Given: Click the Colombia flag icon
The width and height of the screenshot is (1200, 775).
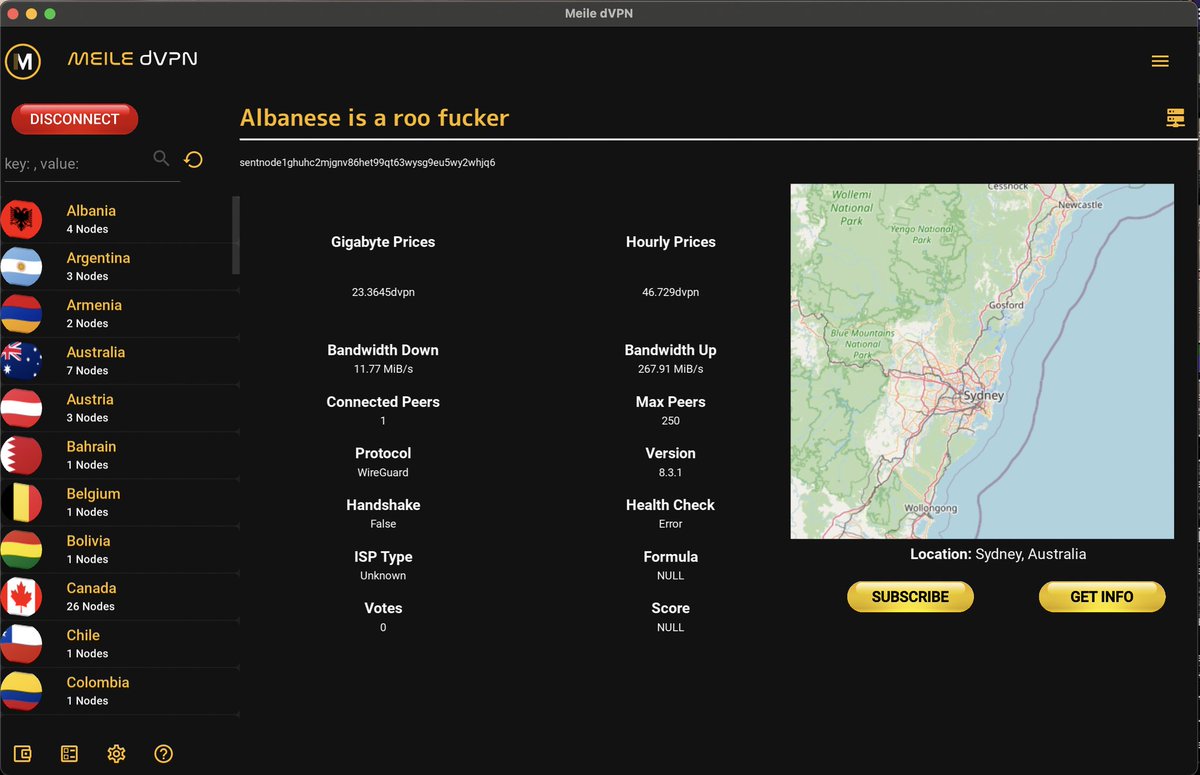Looking at the screenshot, I should point(21,691).
